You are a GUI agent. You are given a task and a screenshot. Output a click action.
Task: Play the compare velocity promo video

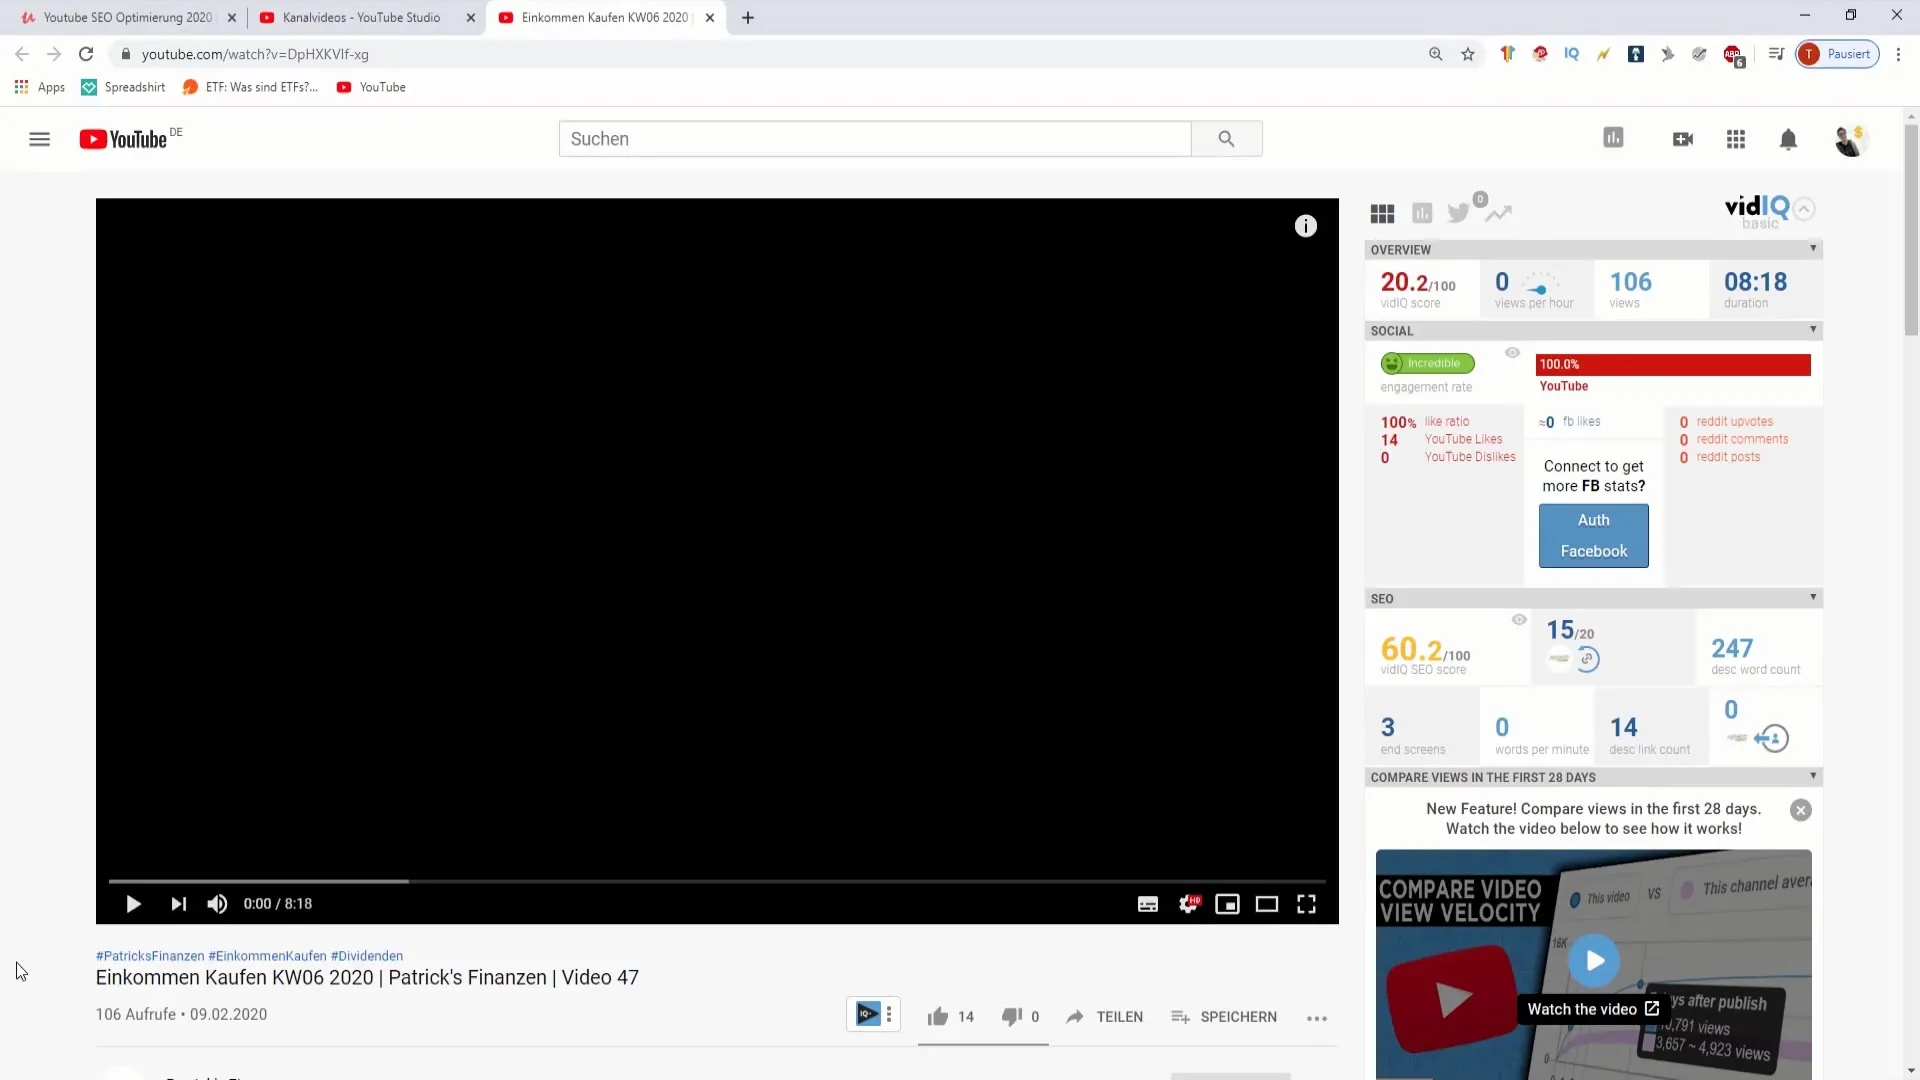tap(1593, 961)
